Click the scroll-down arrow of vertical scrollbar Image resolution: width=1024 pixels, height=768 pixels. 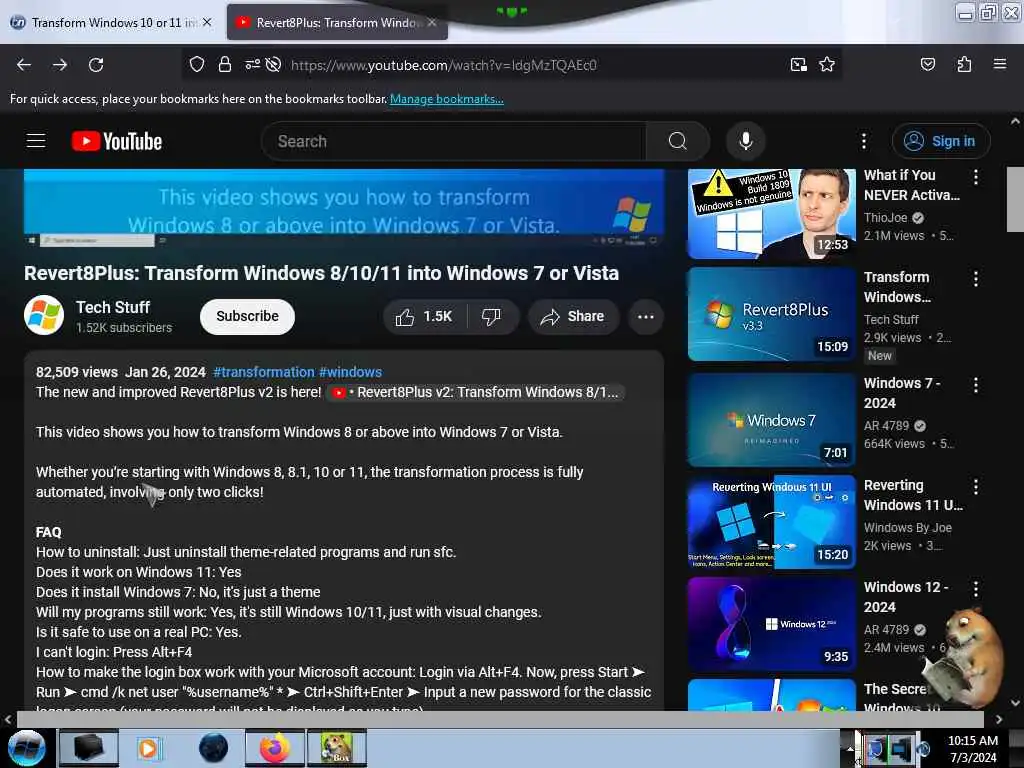(x=1015, y=703)
